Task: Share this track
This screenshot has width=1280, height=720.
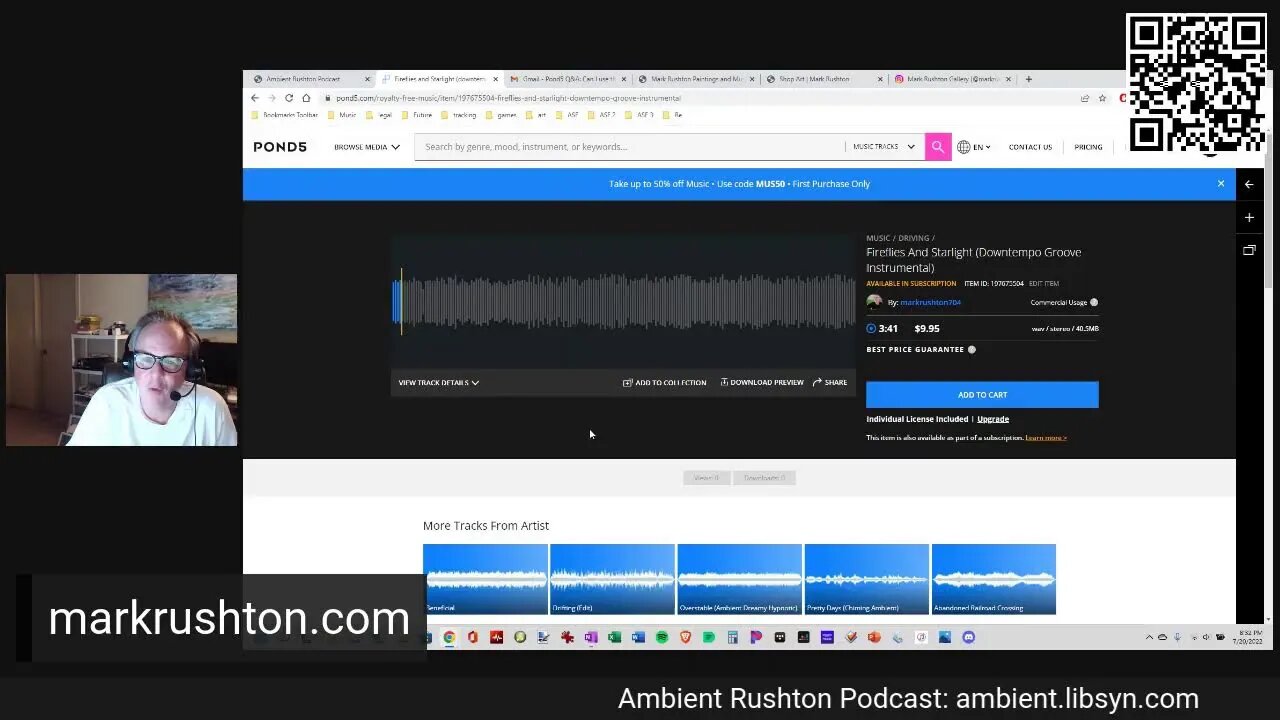Action: 830,382
